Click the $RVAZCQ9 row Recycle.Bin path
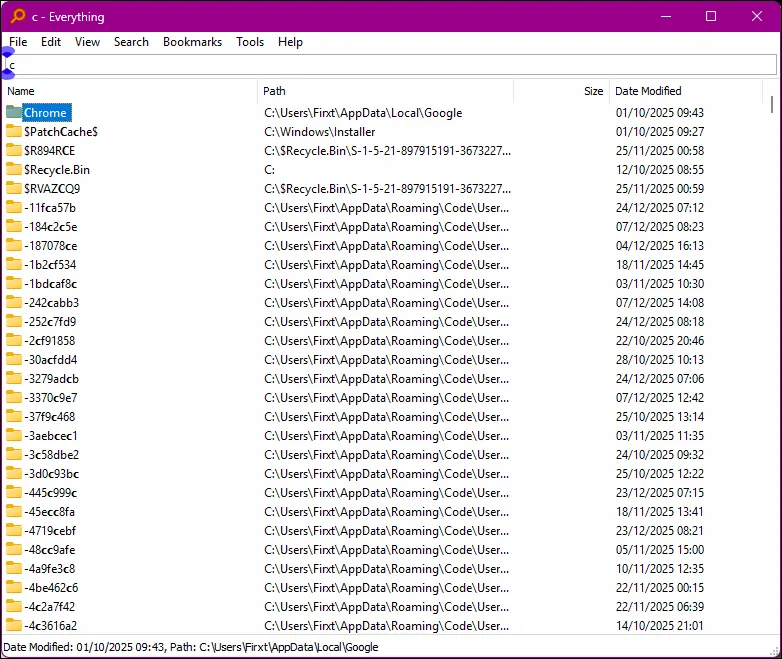 pyautogui.click(x=388, y=189)
